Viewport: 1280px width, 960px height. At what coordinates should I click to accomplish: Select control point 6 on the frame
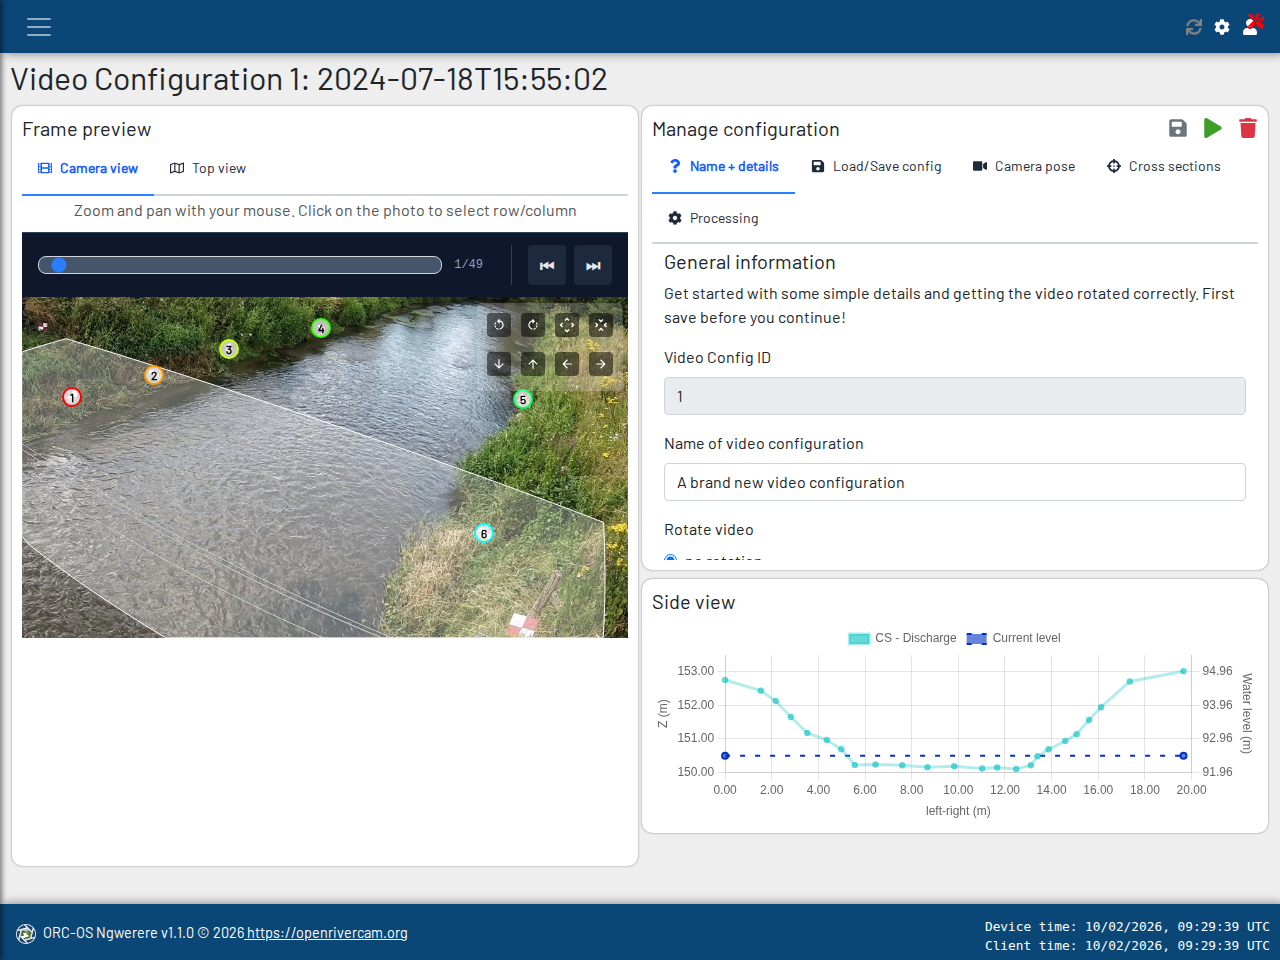pos(484,534)
